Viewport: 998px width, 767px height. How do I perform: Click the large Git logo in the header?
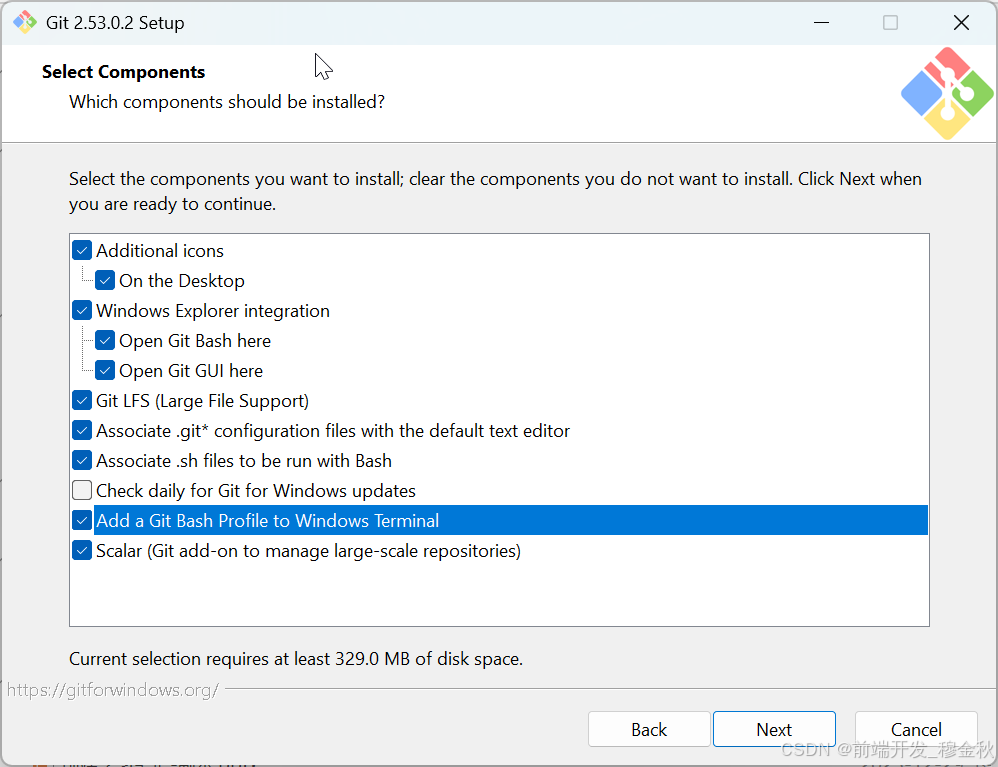pyautogui.click(x=947, y=94)
